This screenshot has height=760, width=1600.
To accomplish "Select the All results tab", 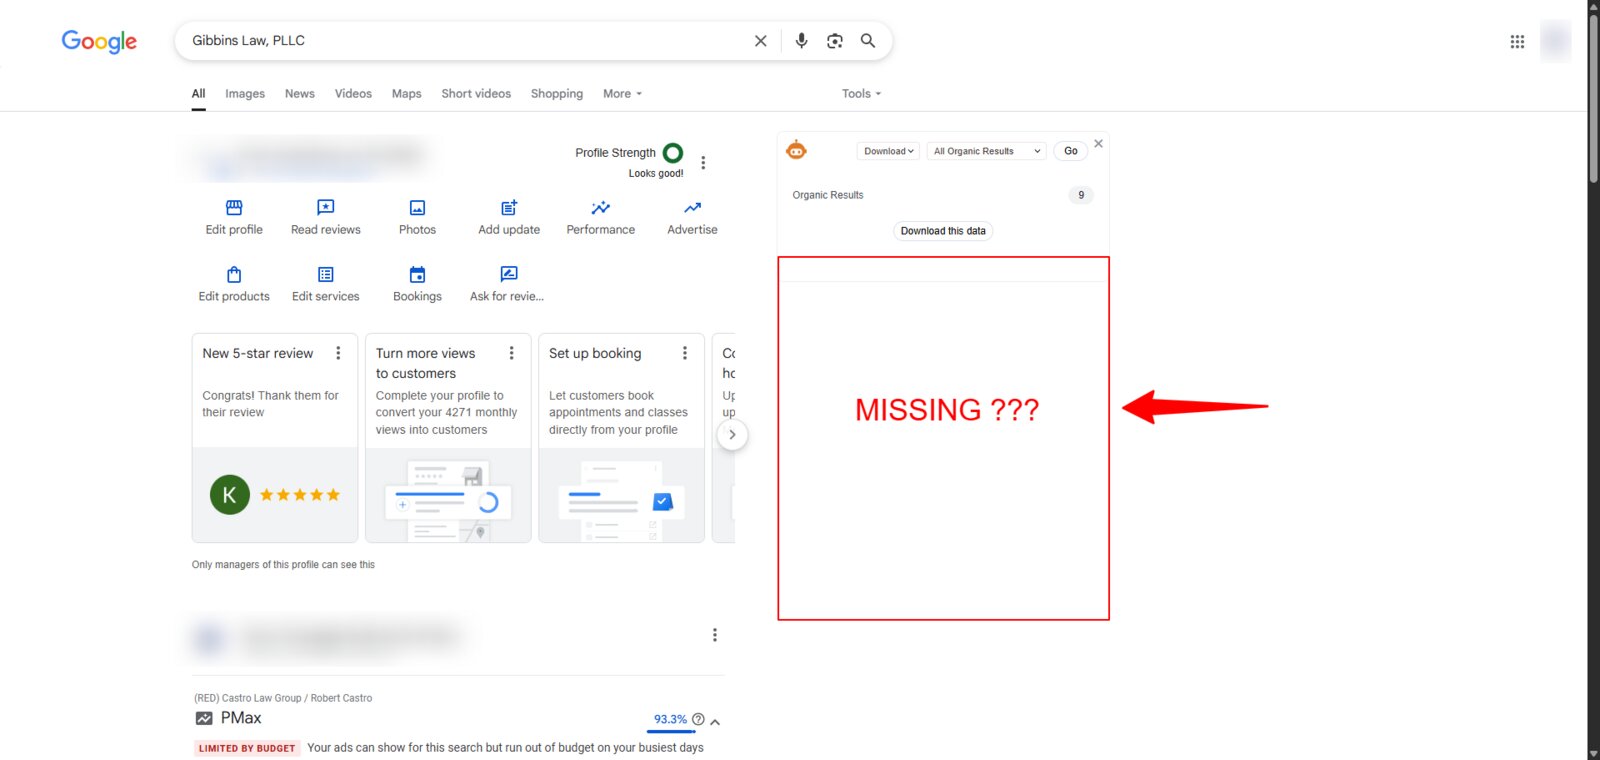I will click(x=199, y=93).
